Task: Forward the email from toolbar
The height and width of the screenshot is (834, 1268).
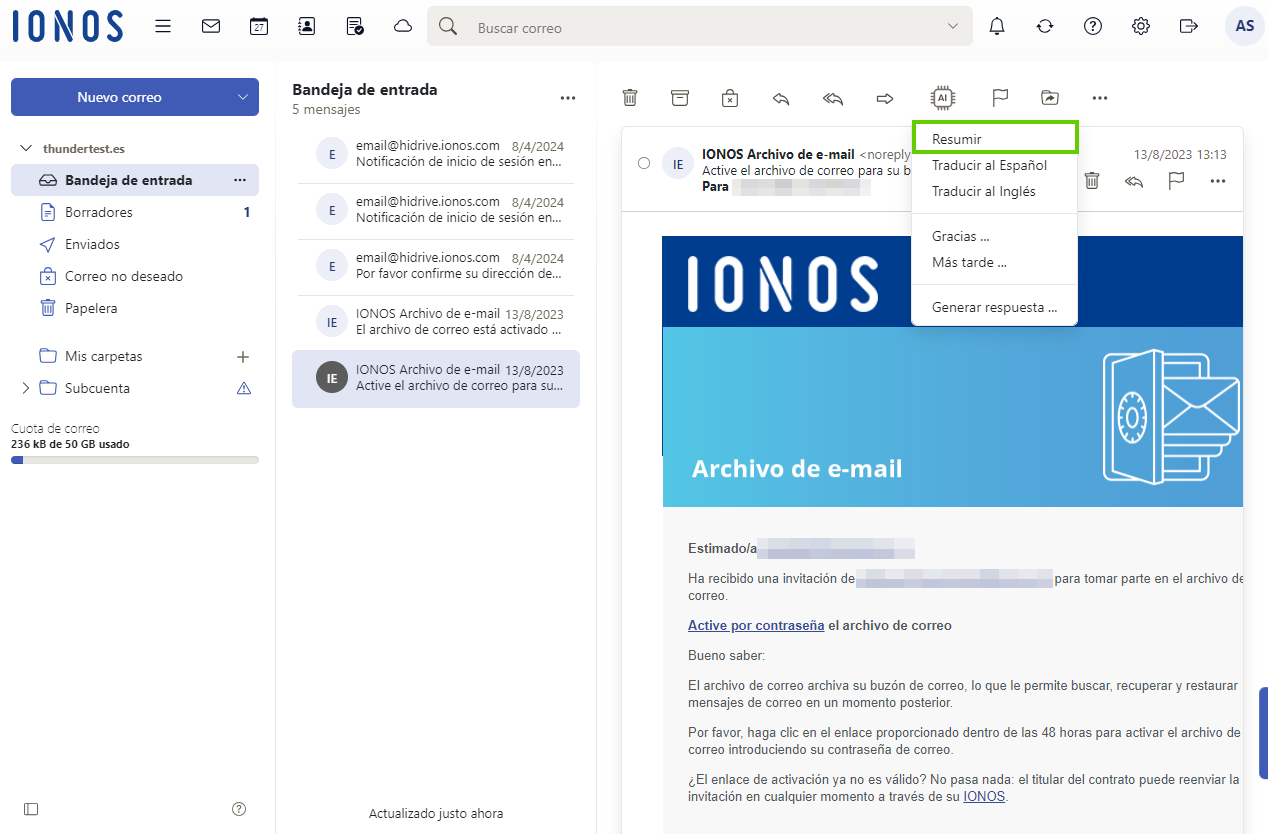Action: 885,98
